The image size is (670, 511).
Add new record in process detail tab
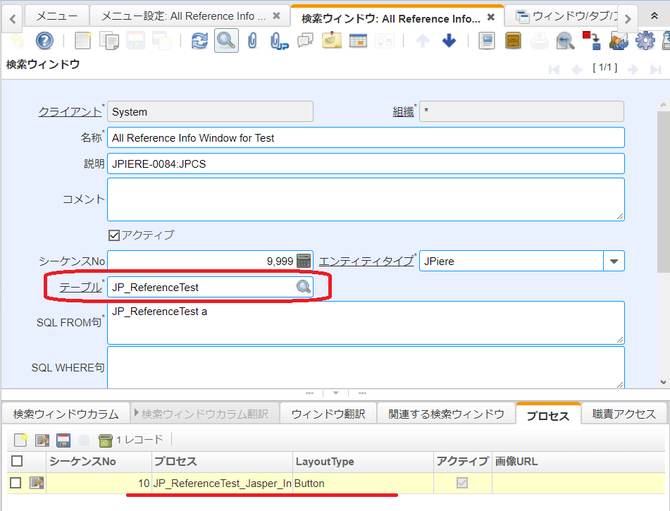pos(21,440)
